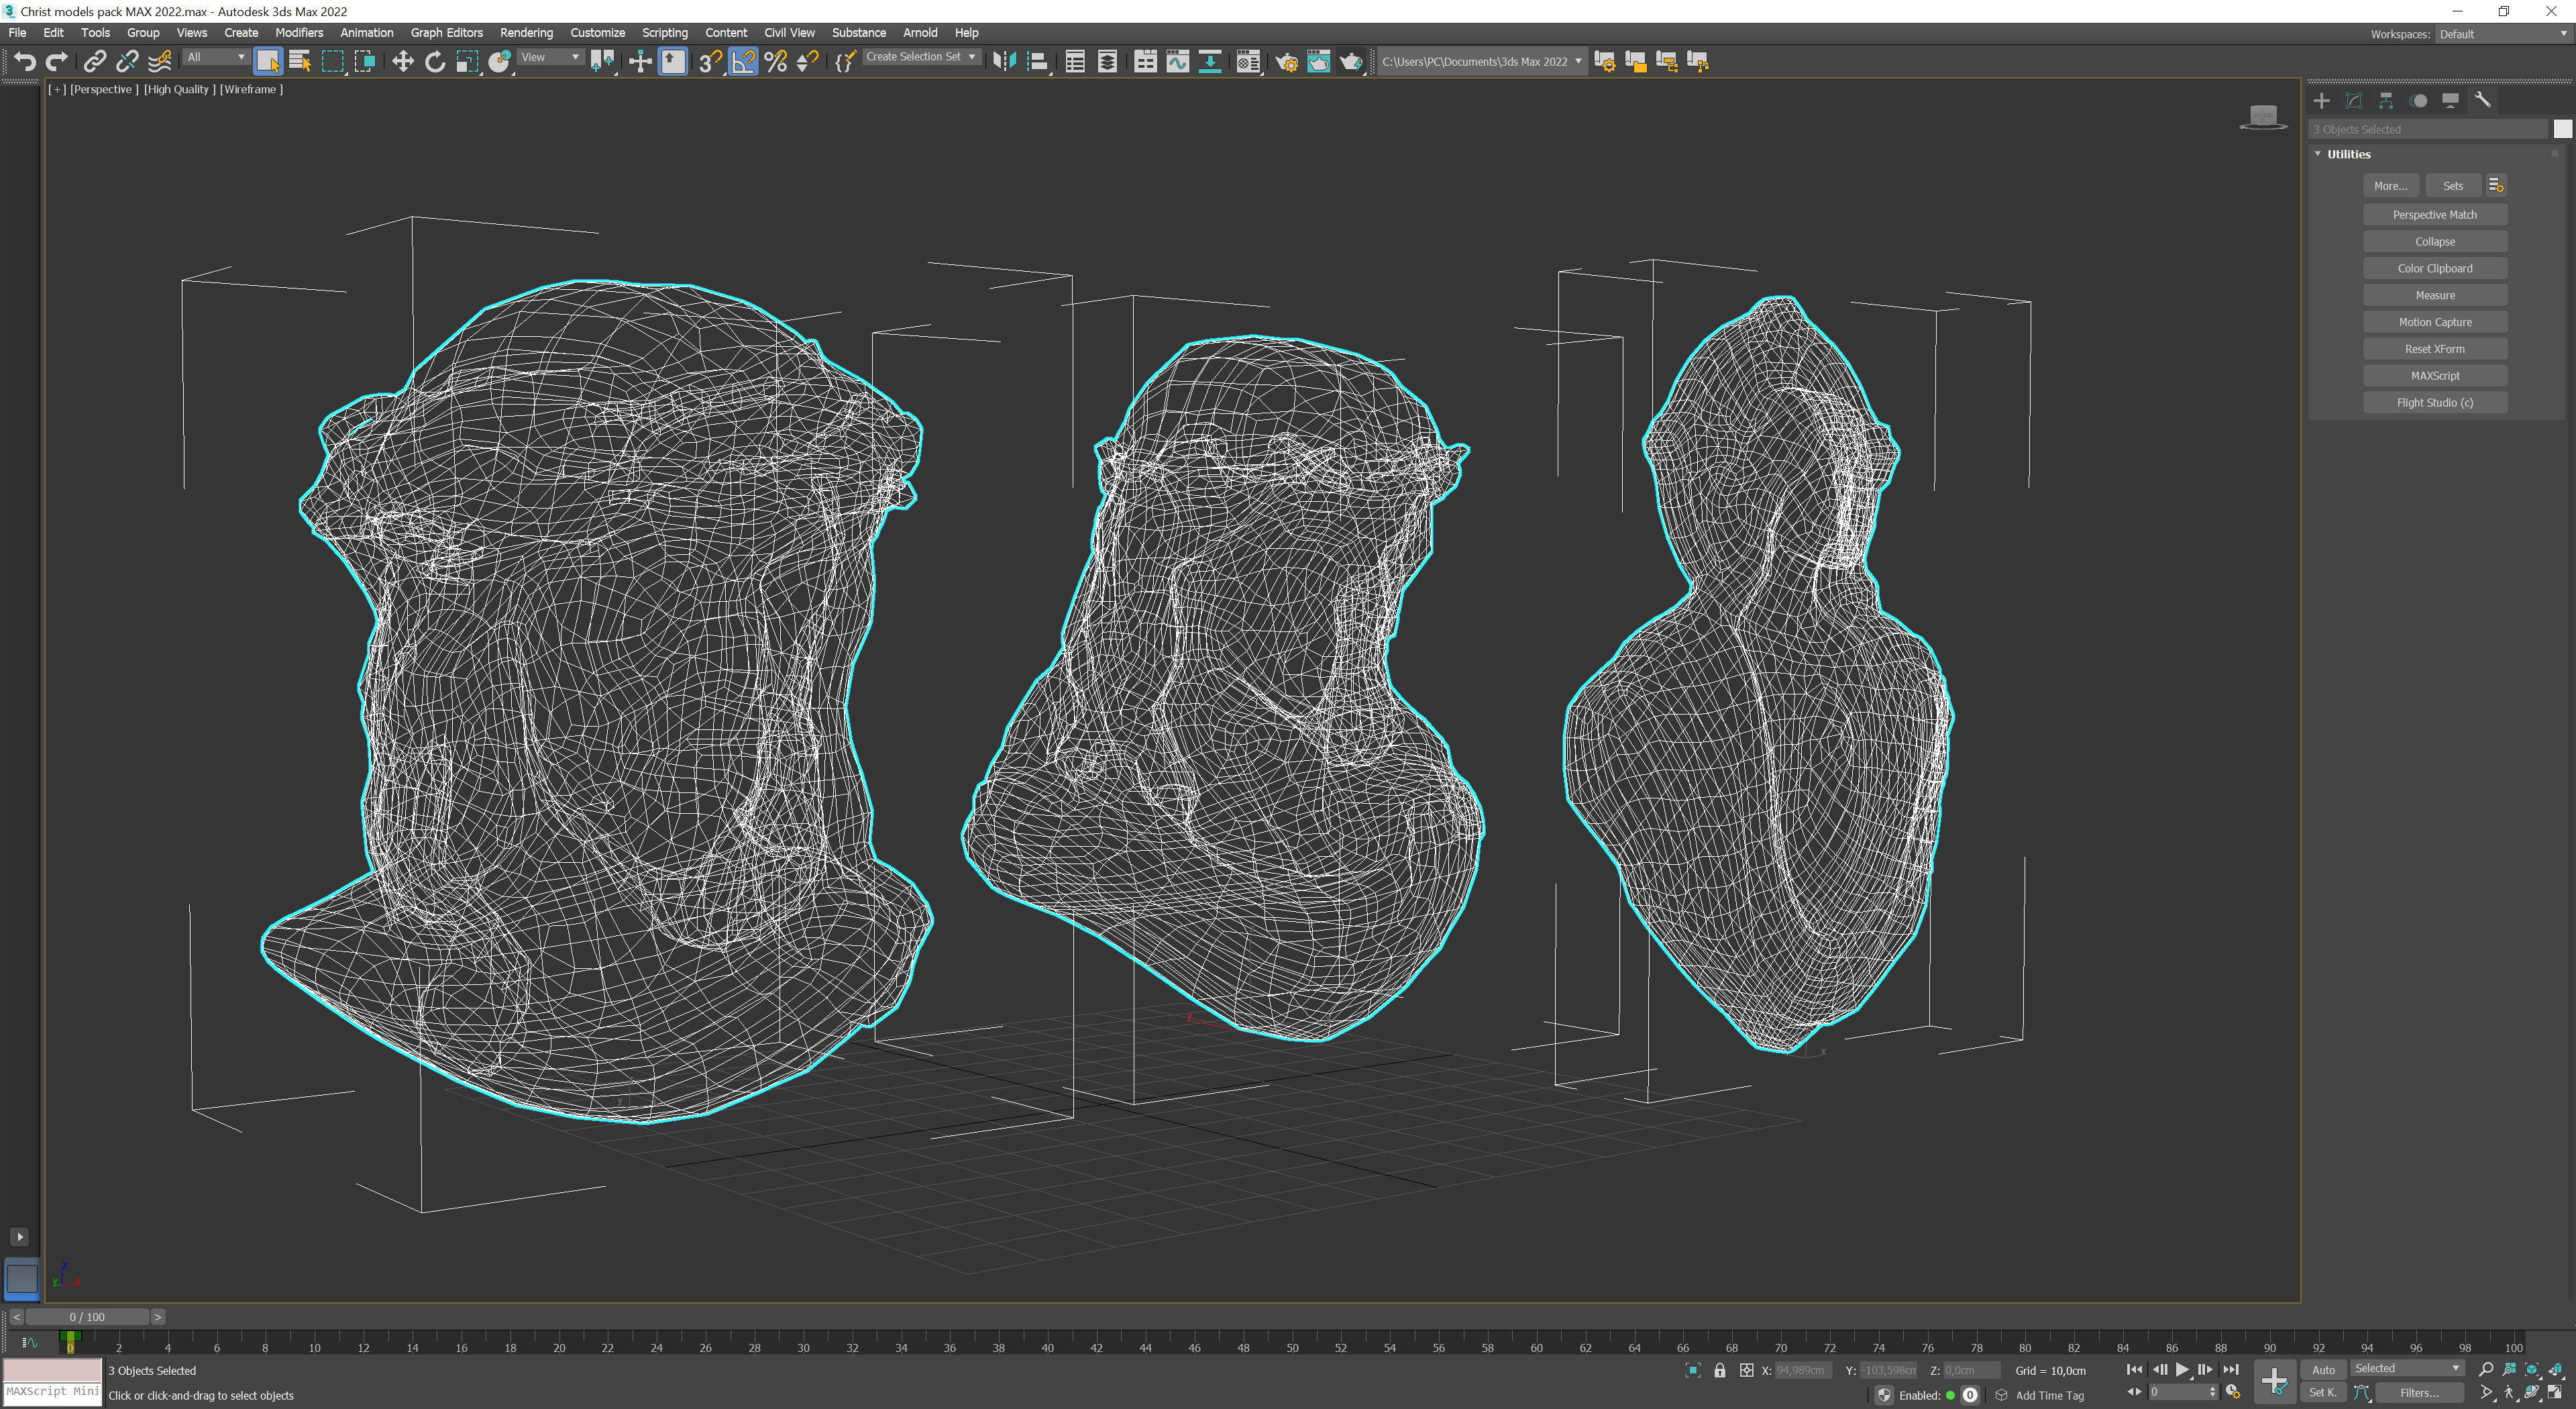2576x1409 pixels.
Task: Click the object color swatch
Action: [x=2561, y=129]
